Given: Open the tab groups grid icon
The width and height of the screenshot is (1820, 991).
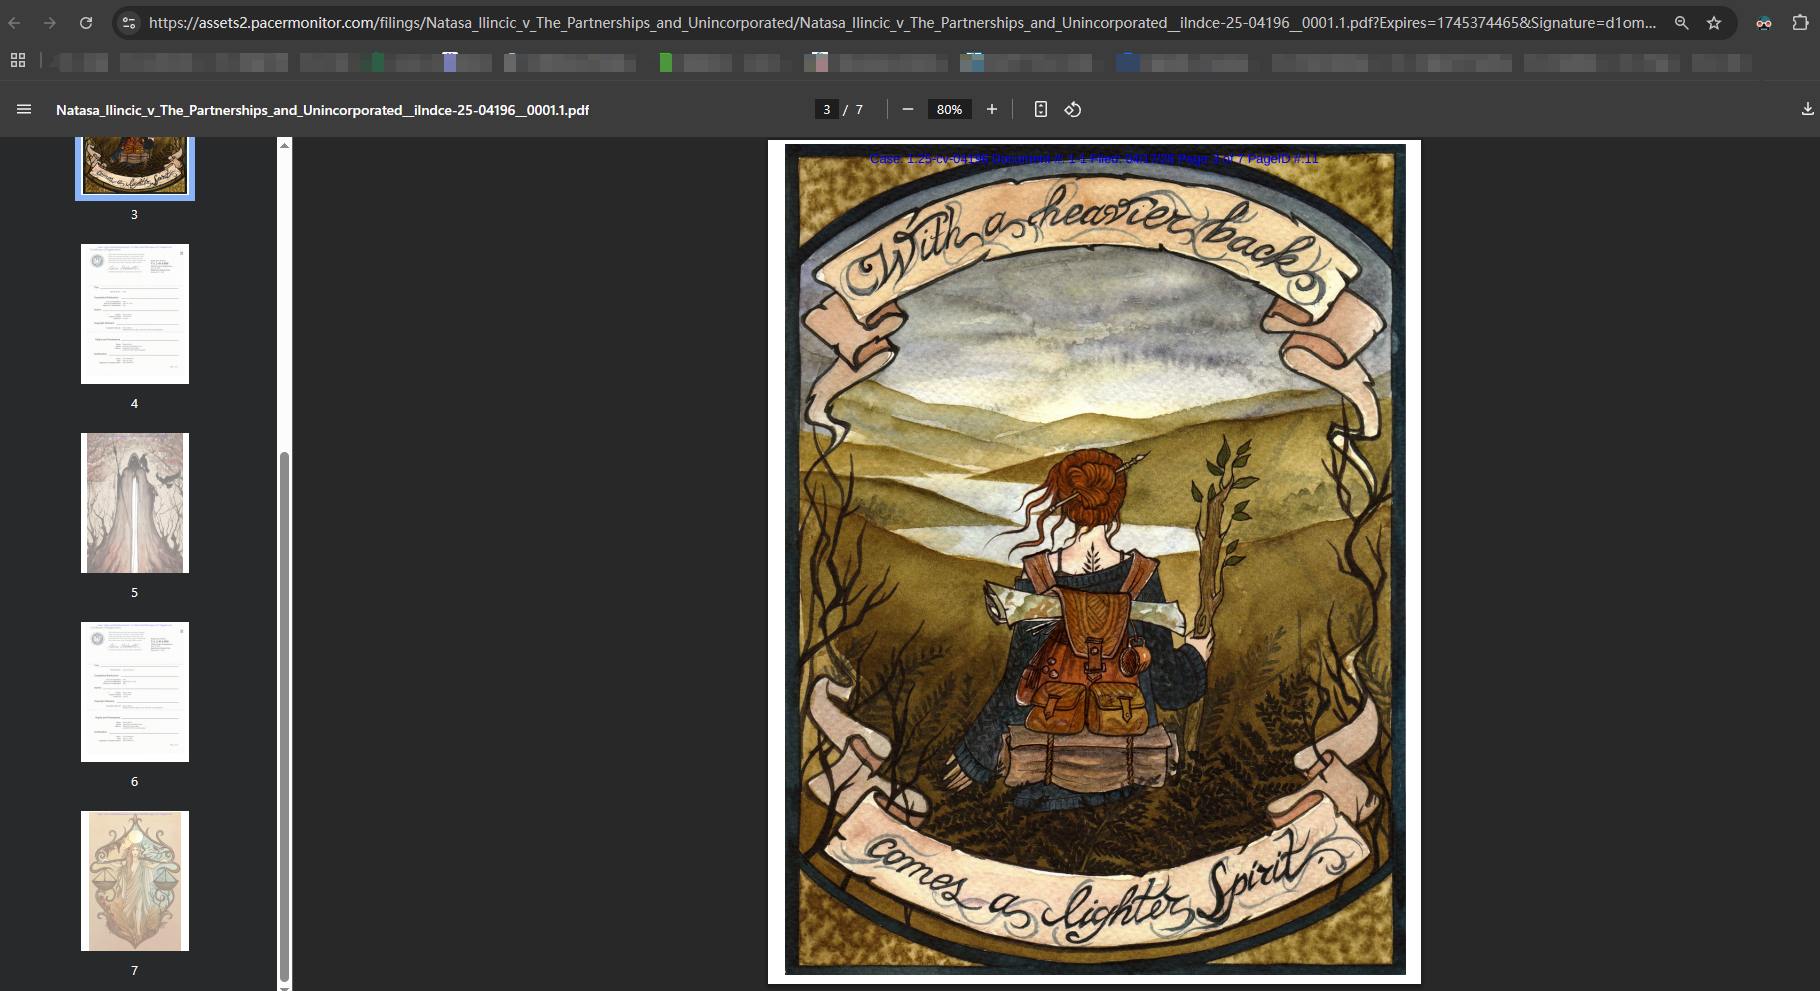Looking at the screenshot, I should pyautogui.click(x=18, y=61).
